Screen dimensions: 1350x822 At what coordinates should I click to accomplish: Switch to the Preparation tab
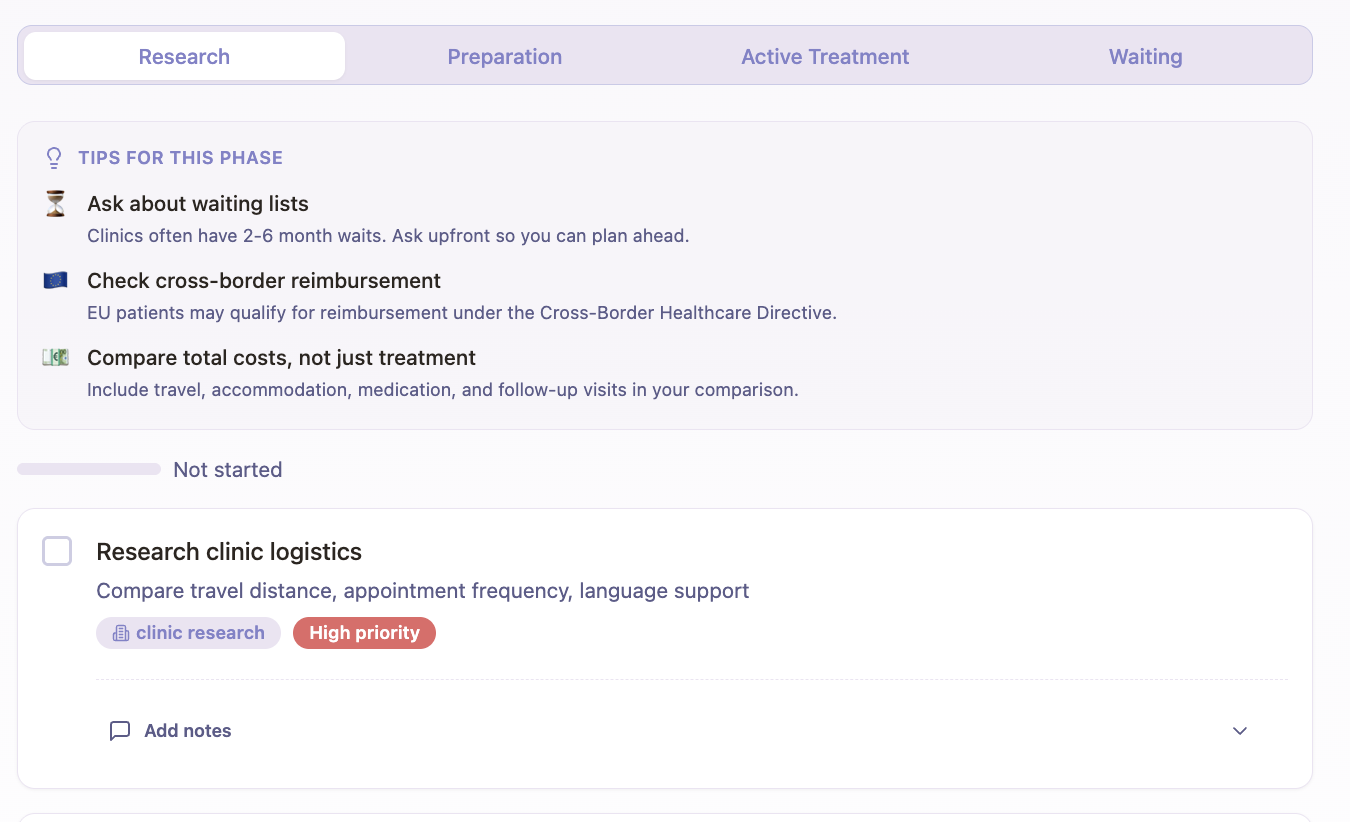[x=505, y=56]
